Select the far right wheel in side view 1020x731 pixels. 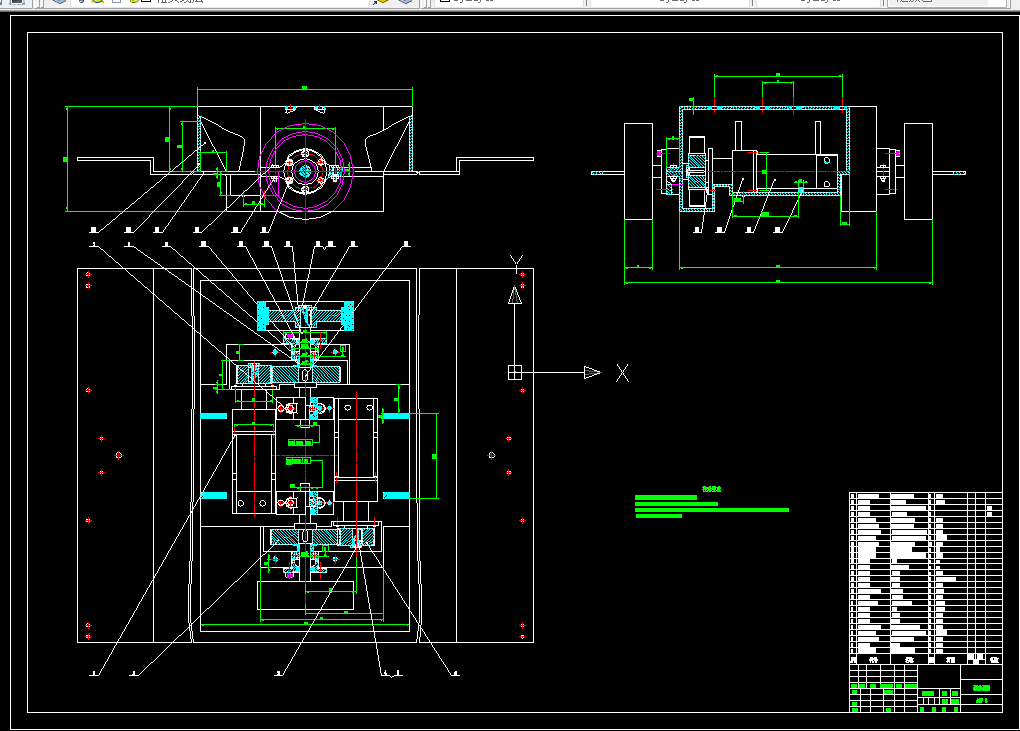(x=918, y=172)
